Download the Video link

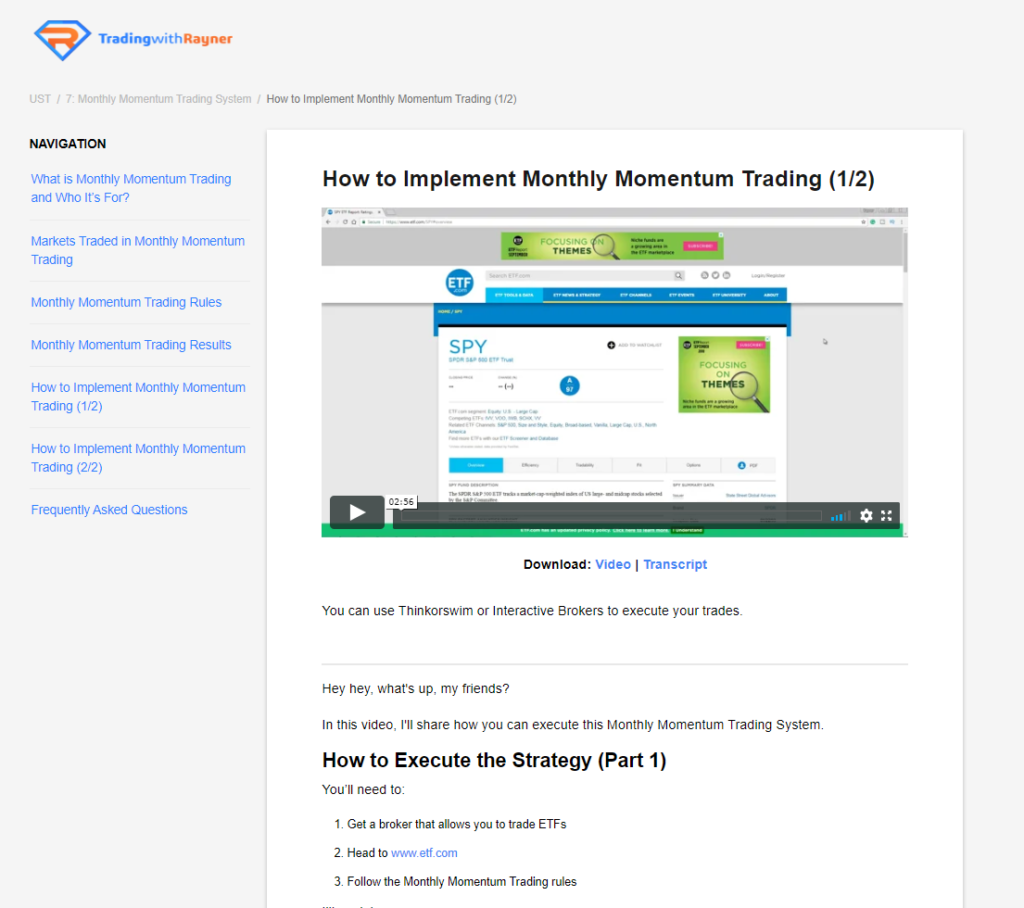point(613,564)
